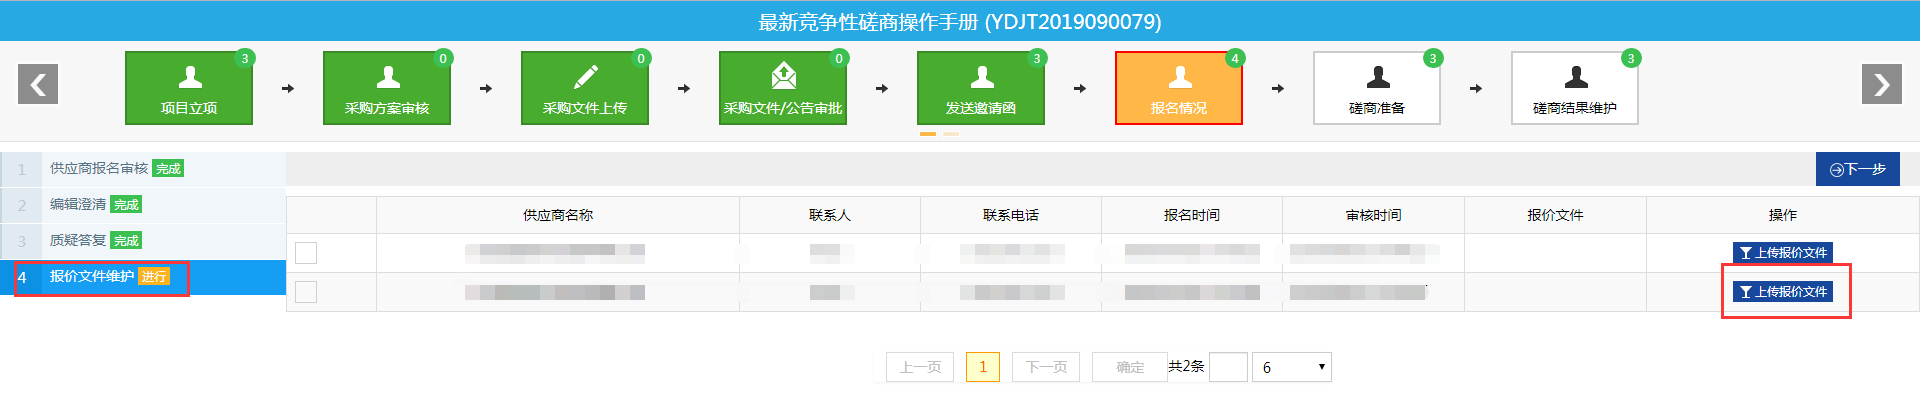Click 上传报价文件 for the second supplier
The width and height of the screenshot is (1920, 413).
[x=1782, y=292]
